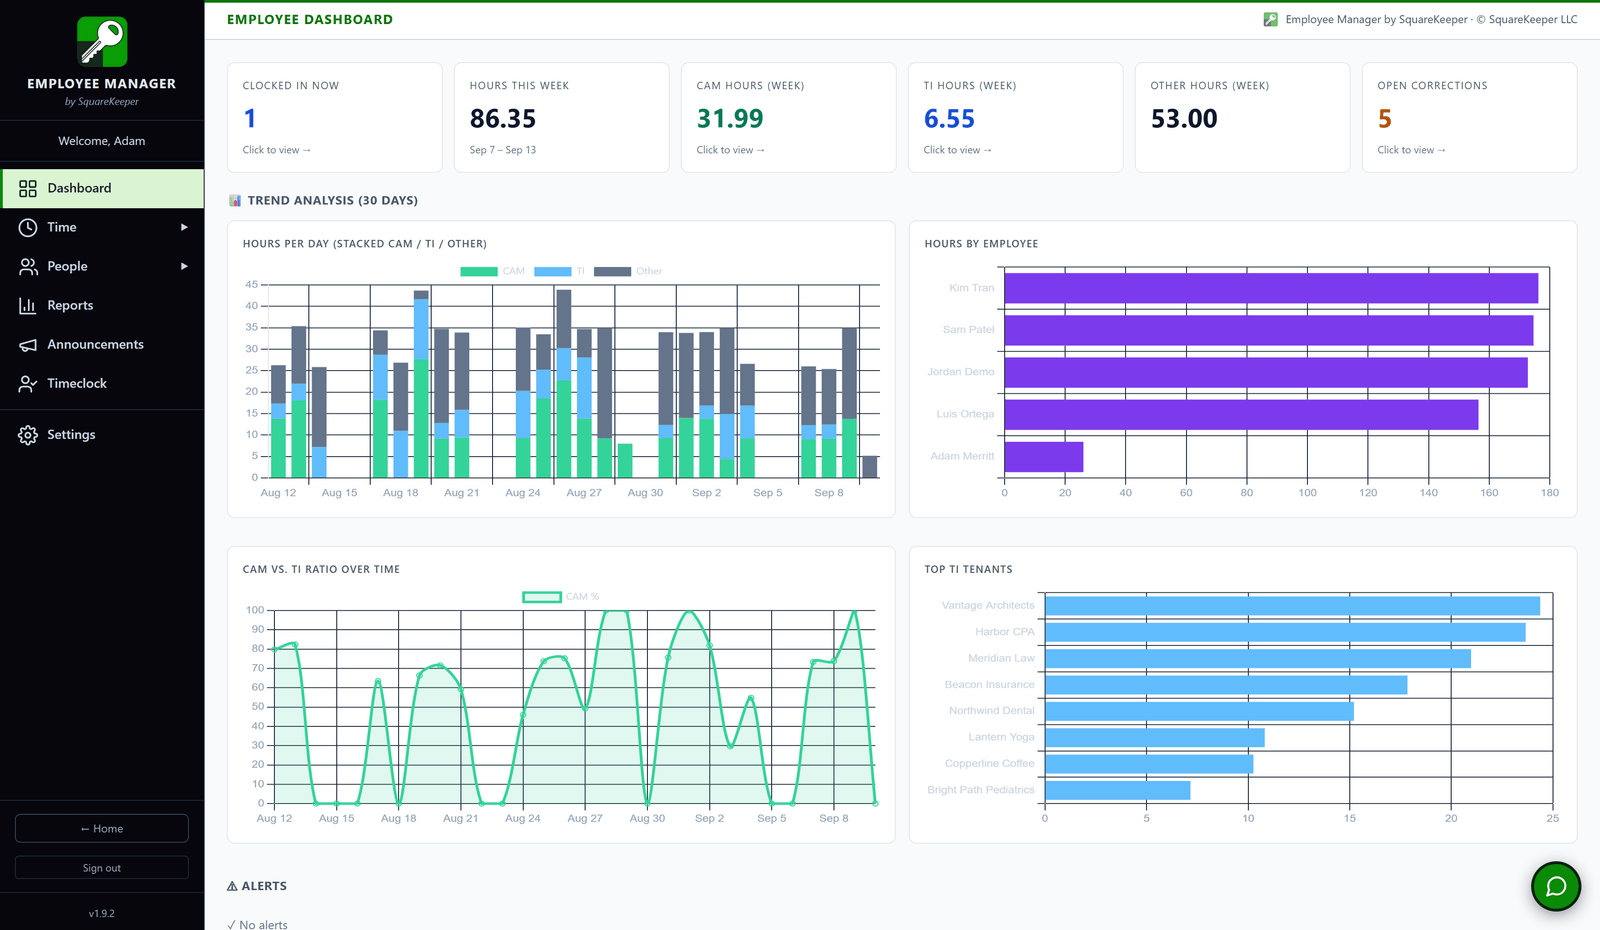1600x930 pixels.
Task: Click Kim Tran's purple hours bar
Action: click(1271, 288)
